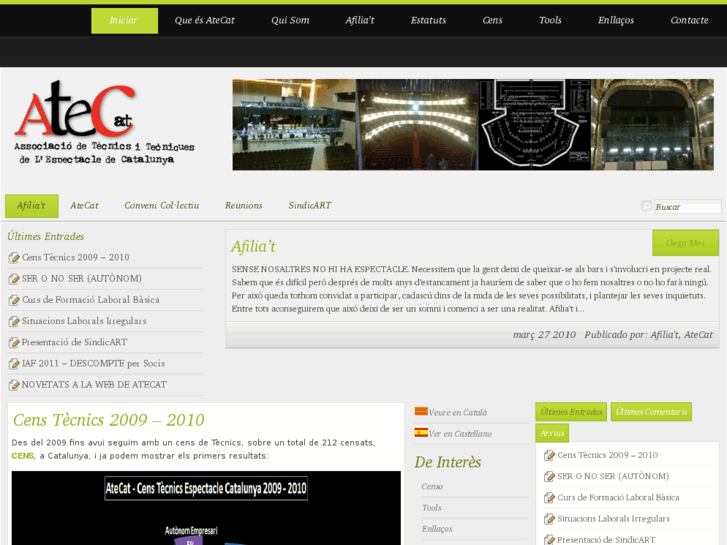727x545 pixels.
Task: Open 'IAF 2011 – DESCOMPTE per Socis' entry
Action: tap(94, 364)
